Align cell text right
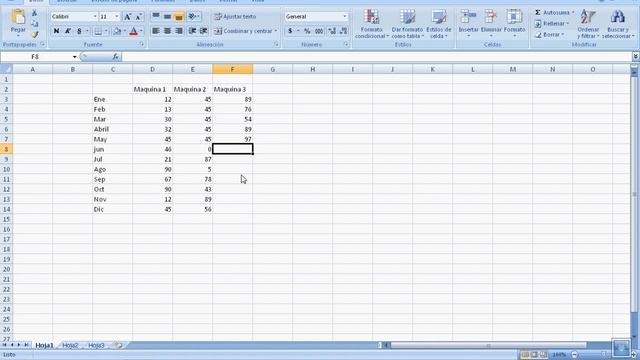Screen dimensions: 640x360 178,31
